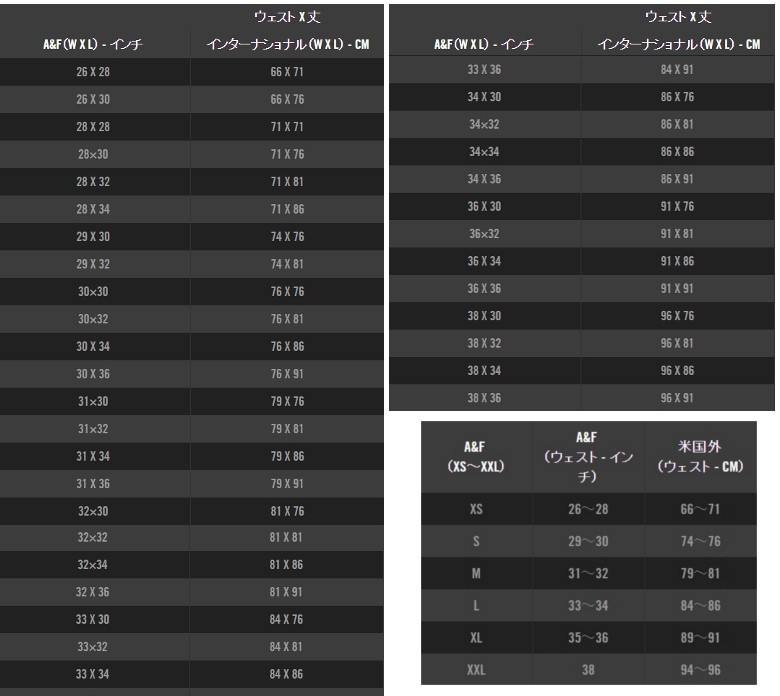
Task: Select the 81 X 81 CM value
Action: click(286, 537)
